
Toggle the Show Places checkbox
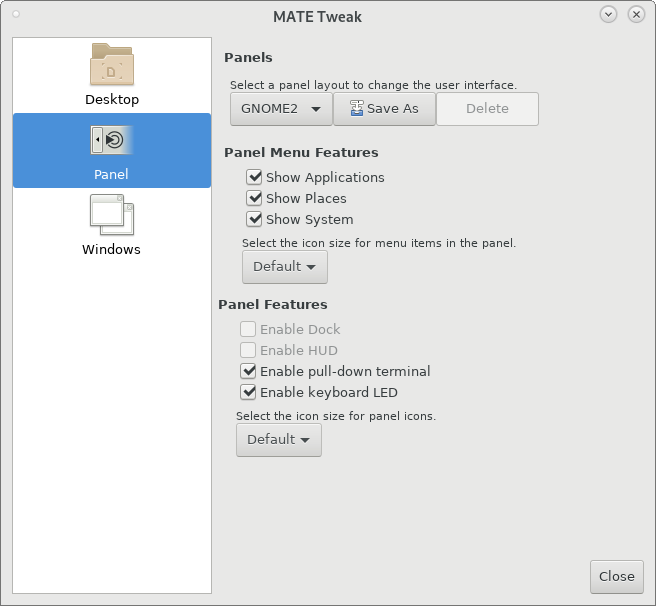(254, 198)
